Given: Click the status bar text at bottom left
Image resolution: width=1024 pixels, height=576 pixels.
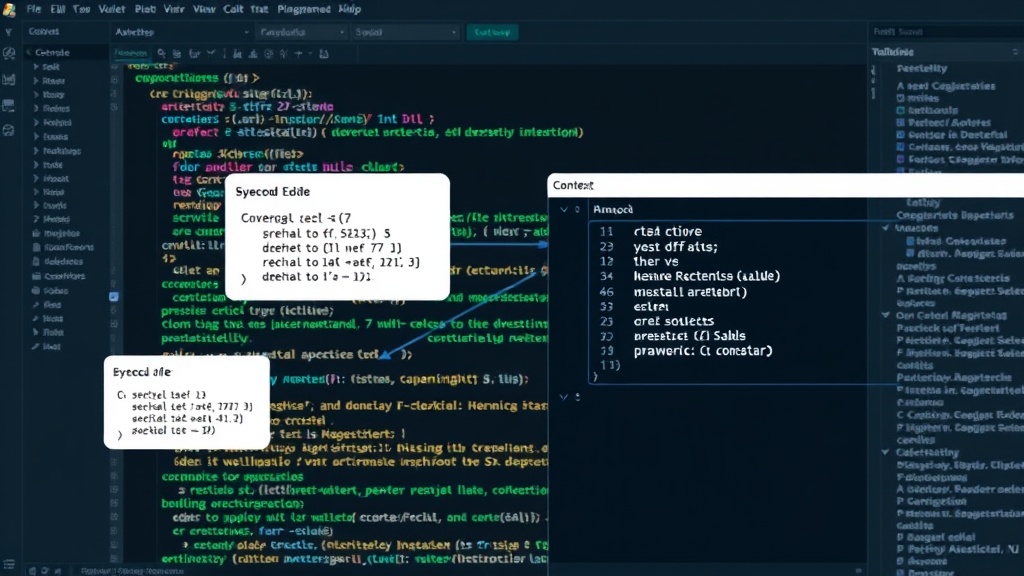Looking at the screenshot, I should (133, 571).
